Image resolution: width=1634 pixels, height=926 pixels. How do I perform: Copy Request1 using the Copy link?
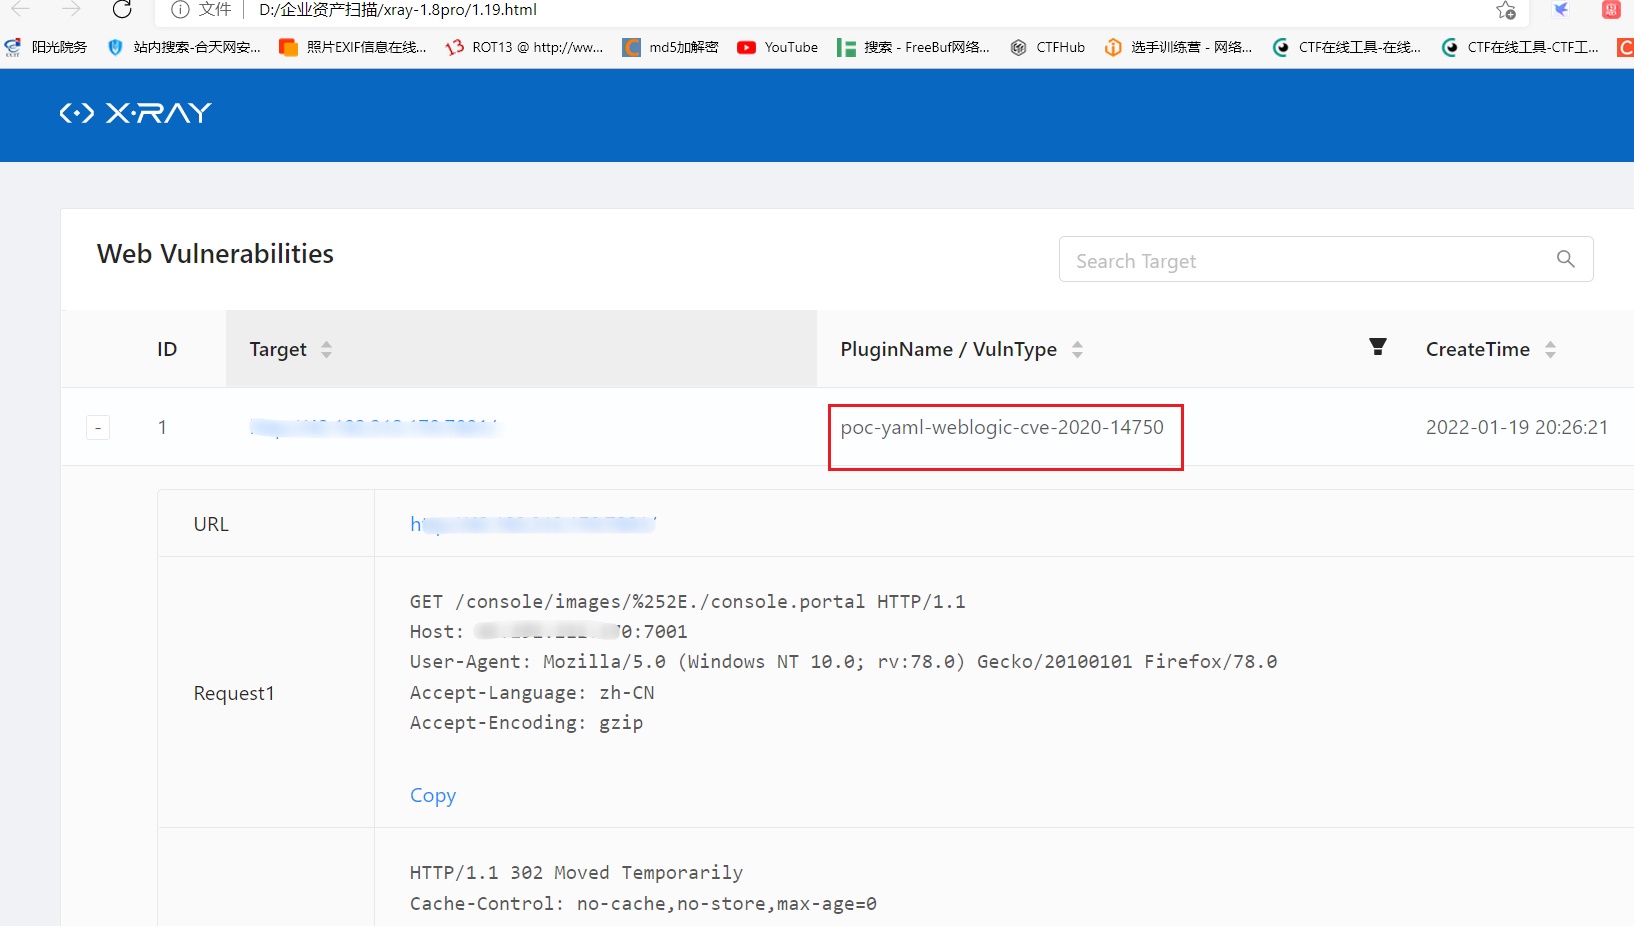click(x=432, y=795)
